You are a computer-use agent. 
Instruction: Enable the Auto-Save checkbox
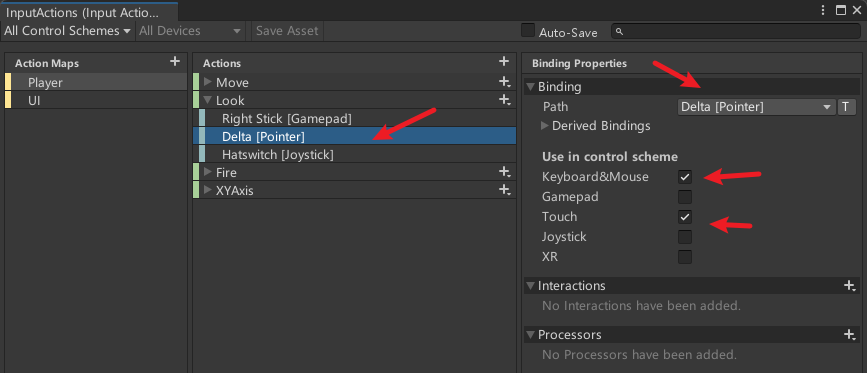(528, 30)
